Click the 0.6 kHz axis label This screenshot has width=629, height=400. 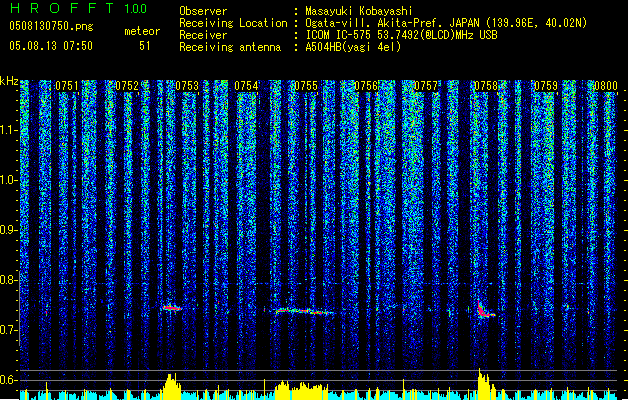[8, 380]
